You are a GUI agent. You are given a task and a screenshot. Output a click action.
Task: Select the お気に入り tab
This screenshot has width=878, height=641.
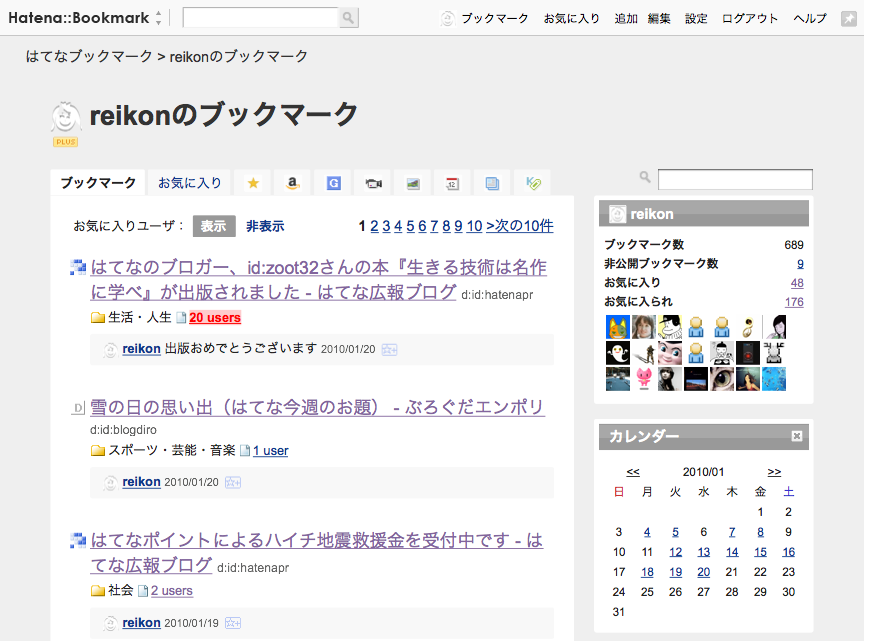tap(190, 183)
